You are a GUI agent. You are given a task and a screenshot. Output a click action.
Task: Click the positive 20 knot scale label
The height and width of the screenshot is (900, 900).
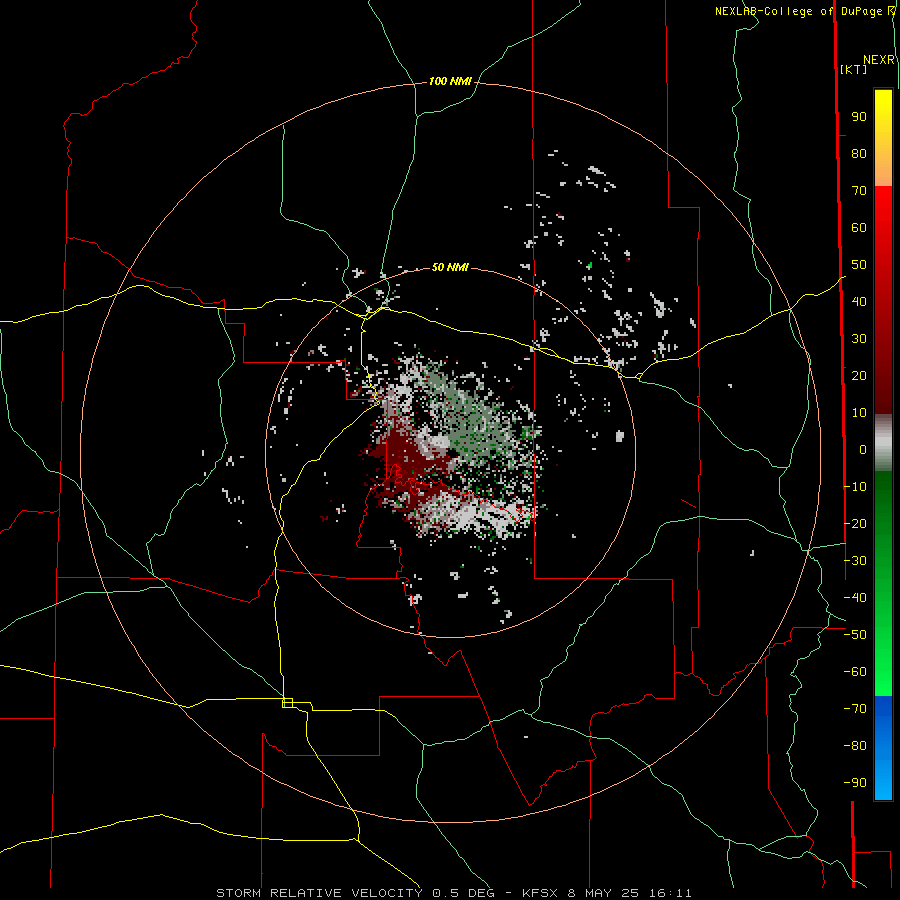click(859, 375)
